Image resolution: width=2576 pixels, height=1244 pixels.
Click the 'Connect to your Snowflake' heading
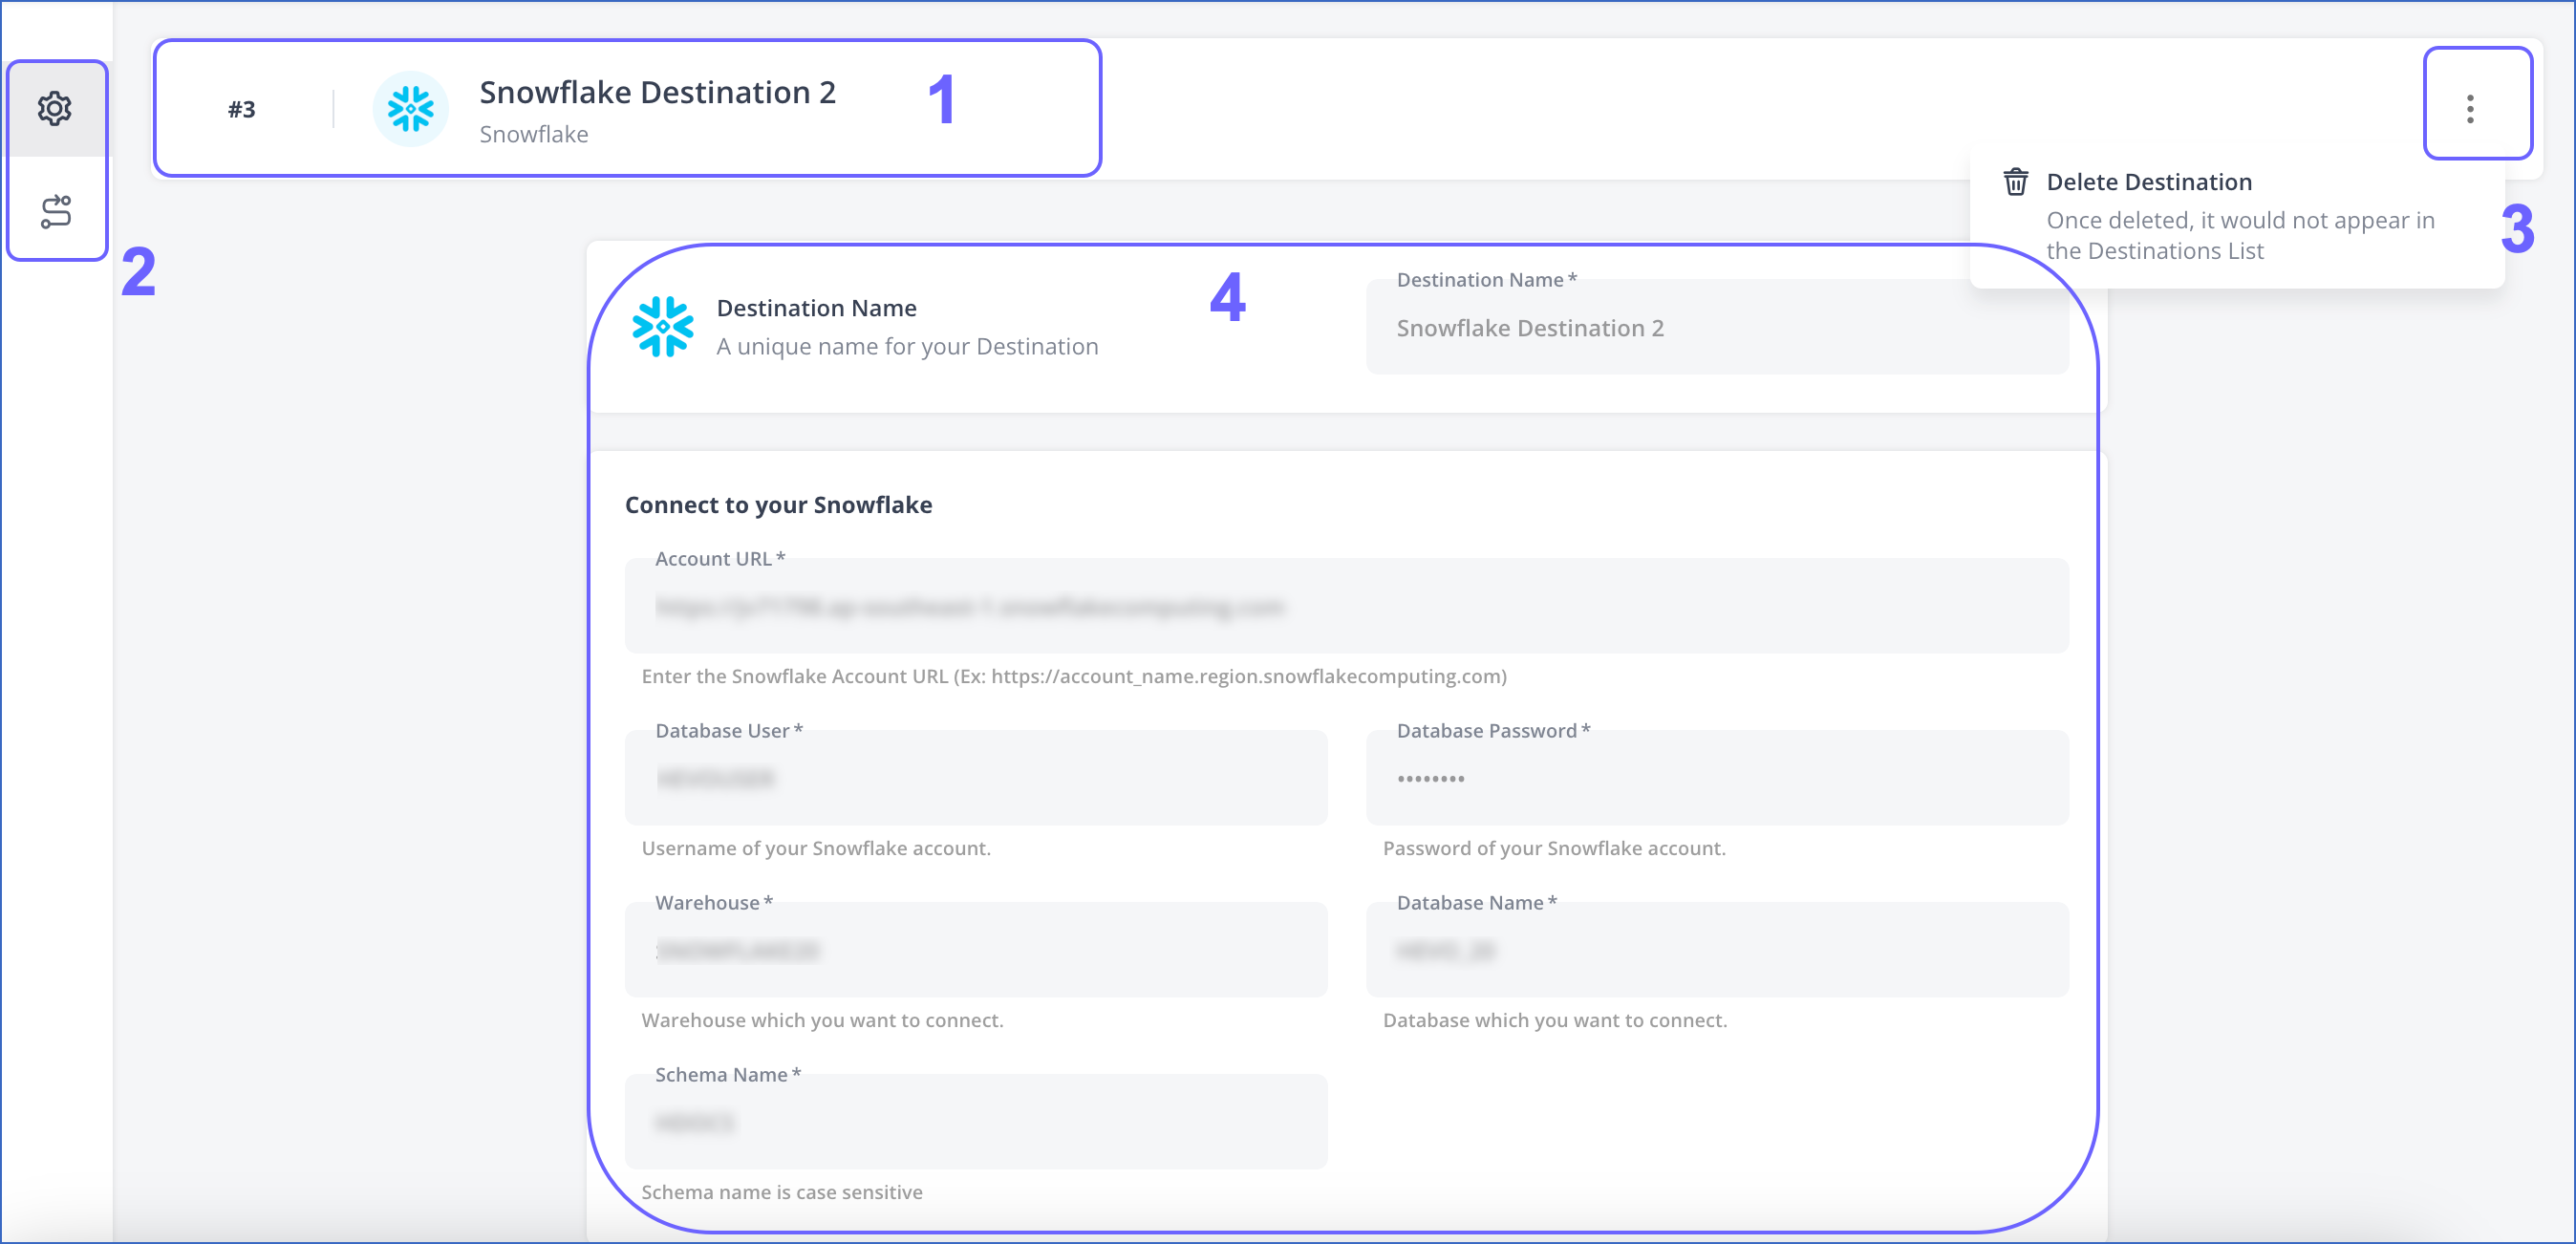click(x=778, y=505)
